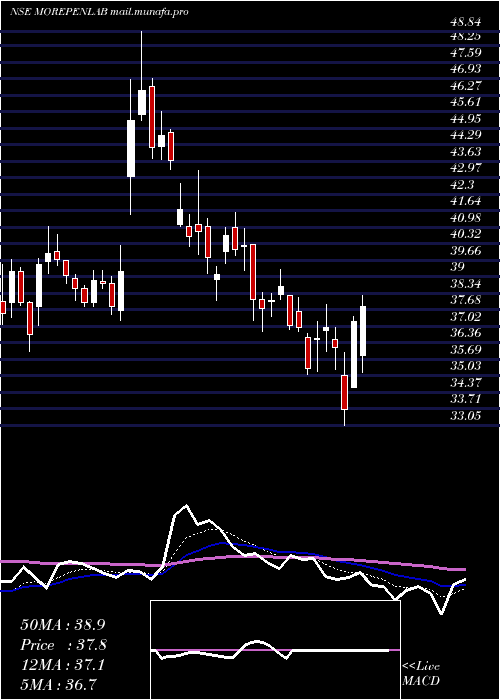The width and height of the screenshot is (500, 700).
Task: Click the MACD histogram panel
Action: click(x=275, y=650)
